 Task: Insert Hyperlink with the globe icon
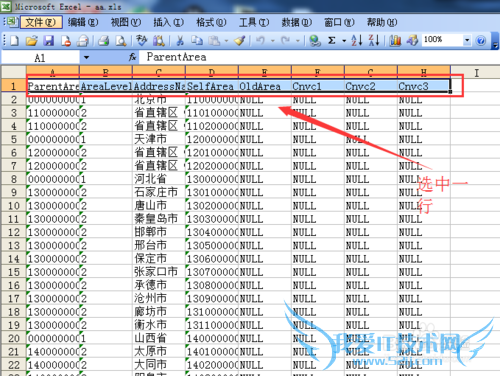click(x=315, y=41)
